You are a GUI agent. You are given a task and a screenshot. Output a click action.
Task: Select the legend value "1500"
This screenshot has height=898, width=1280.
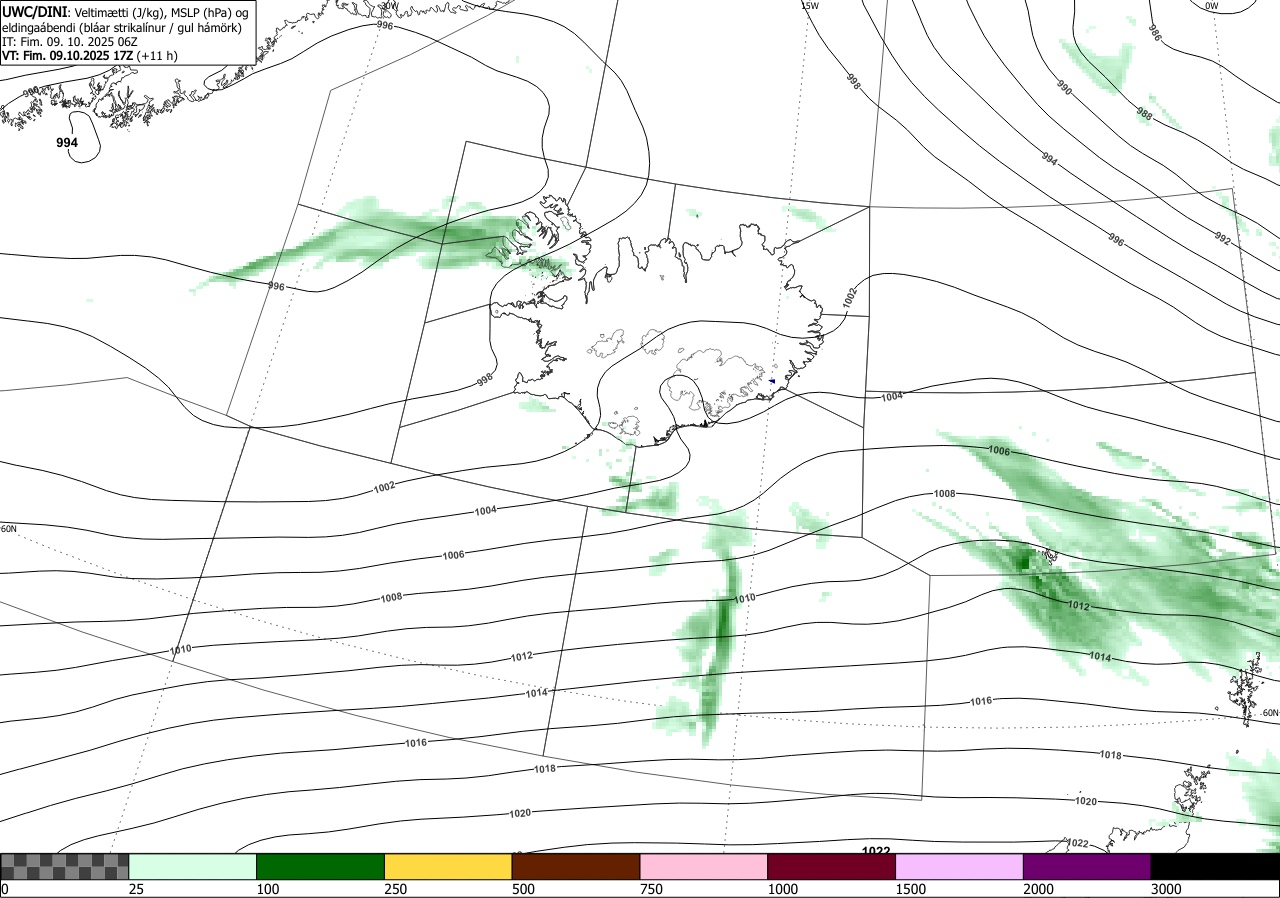click(x=911, y=889)
